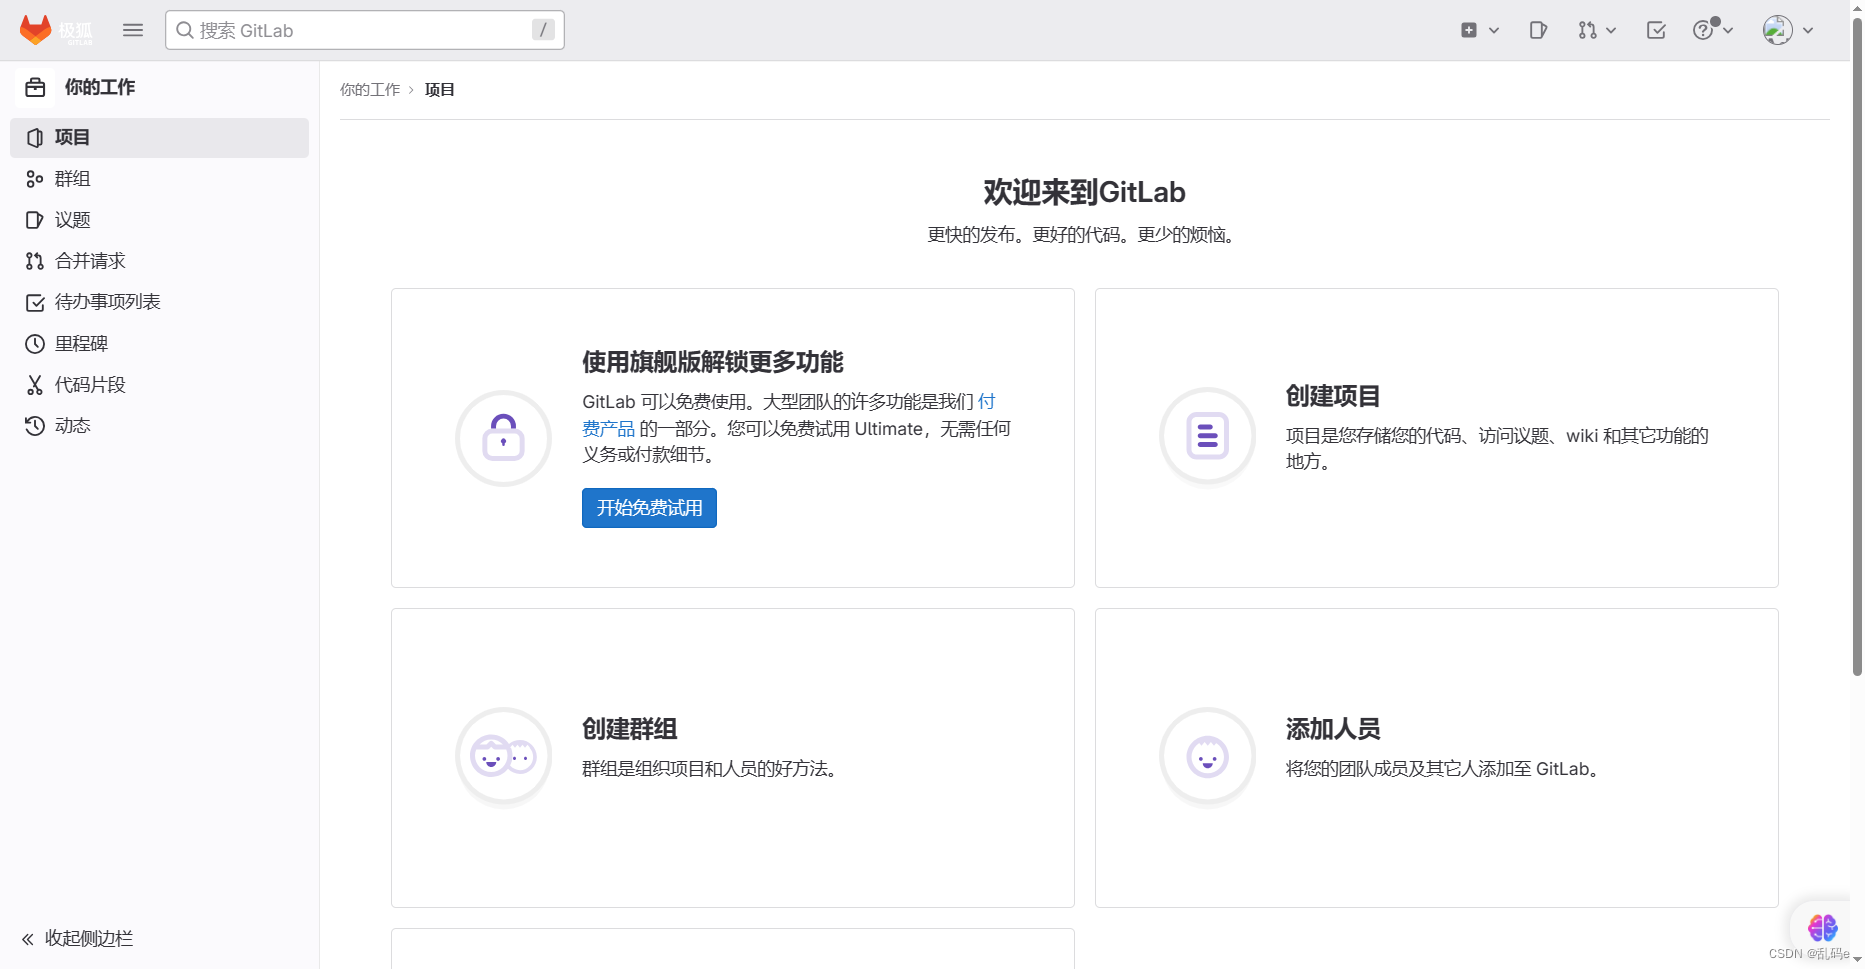Screen dimensions: 1865x969
Task: Collapse sidebar with 收起侧边栏
Action: [78, 938]
